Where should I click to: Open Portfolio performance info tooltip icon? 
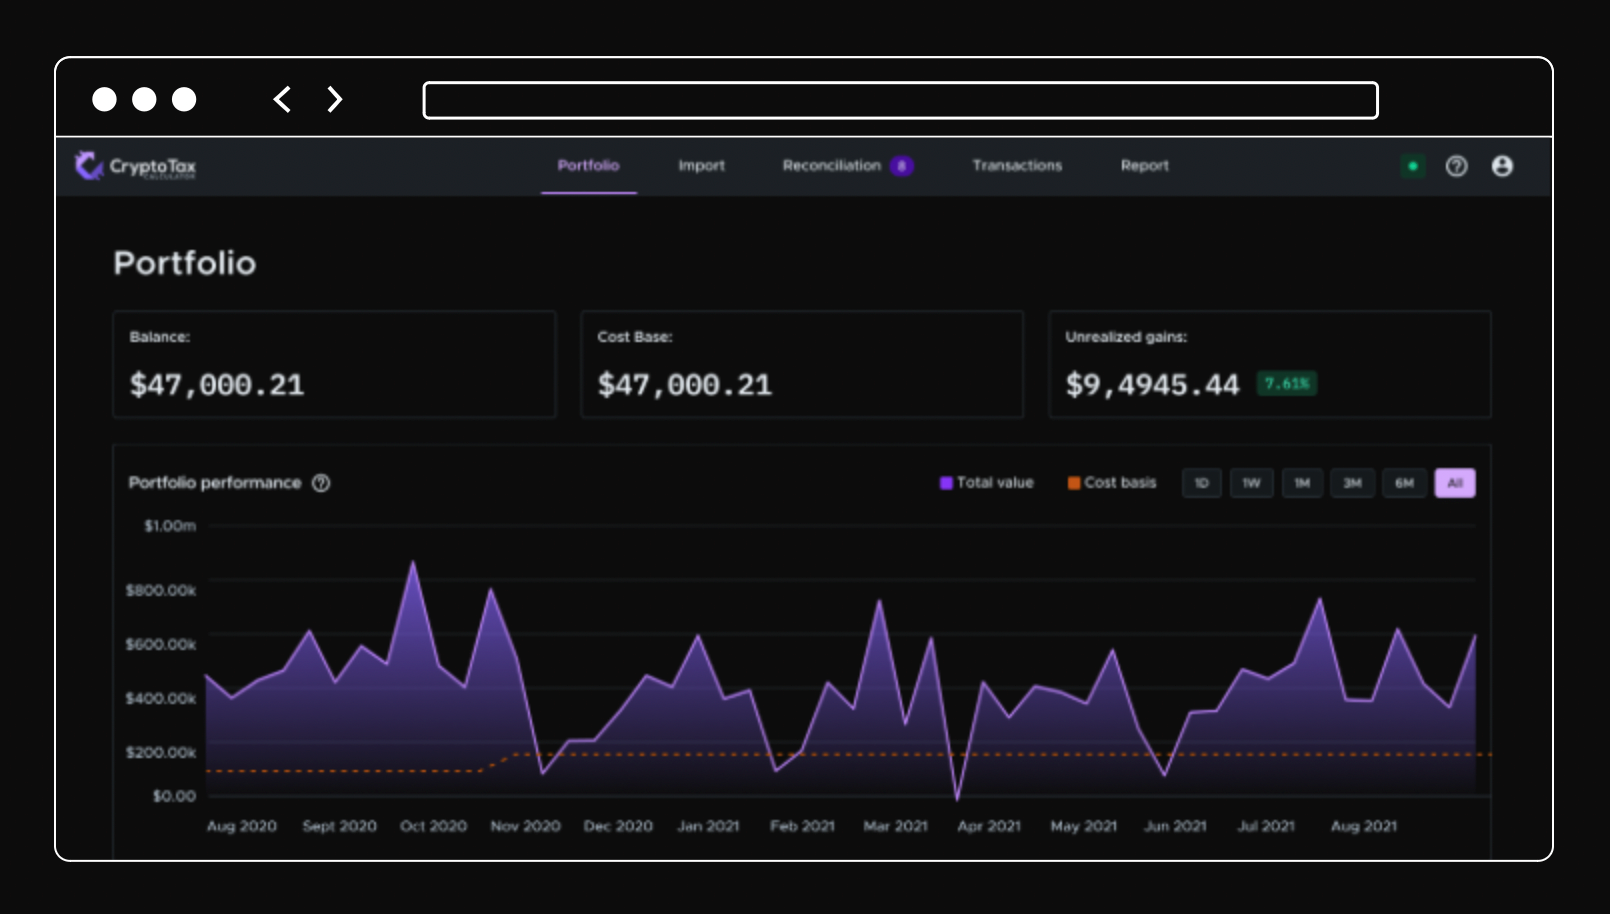[x=321, y=483]
